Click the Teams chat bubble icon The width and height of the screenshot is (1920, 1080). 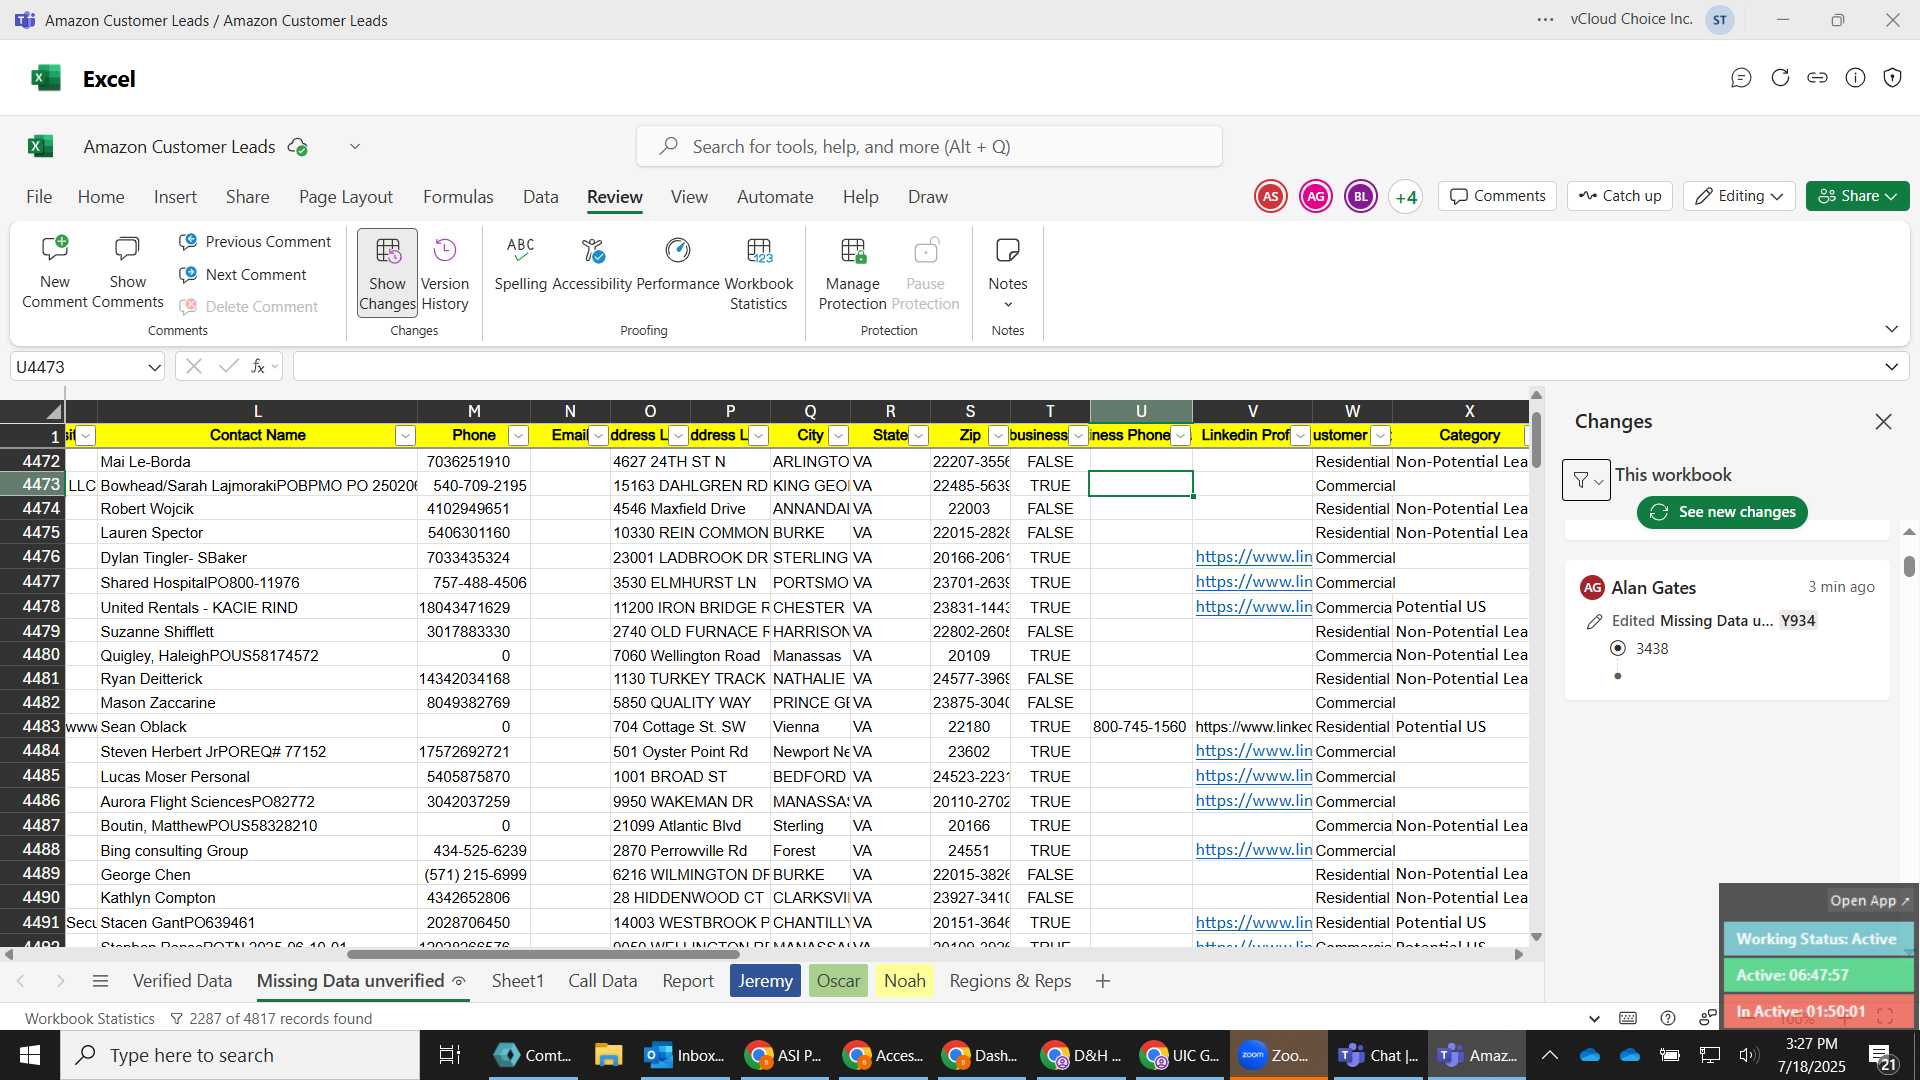[x=1741, y=78]
